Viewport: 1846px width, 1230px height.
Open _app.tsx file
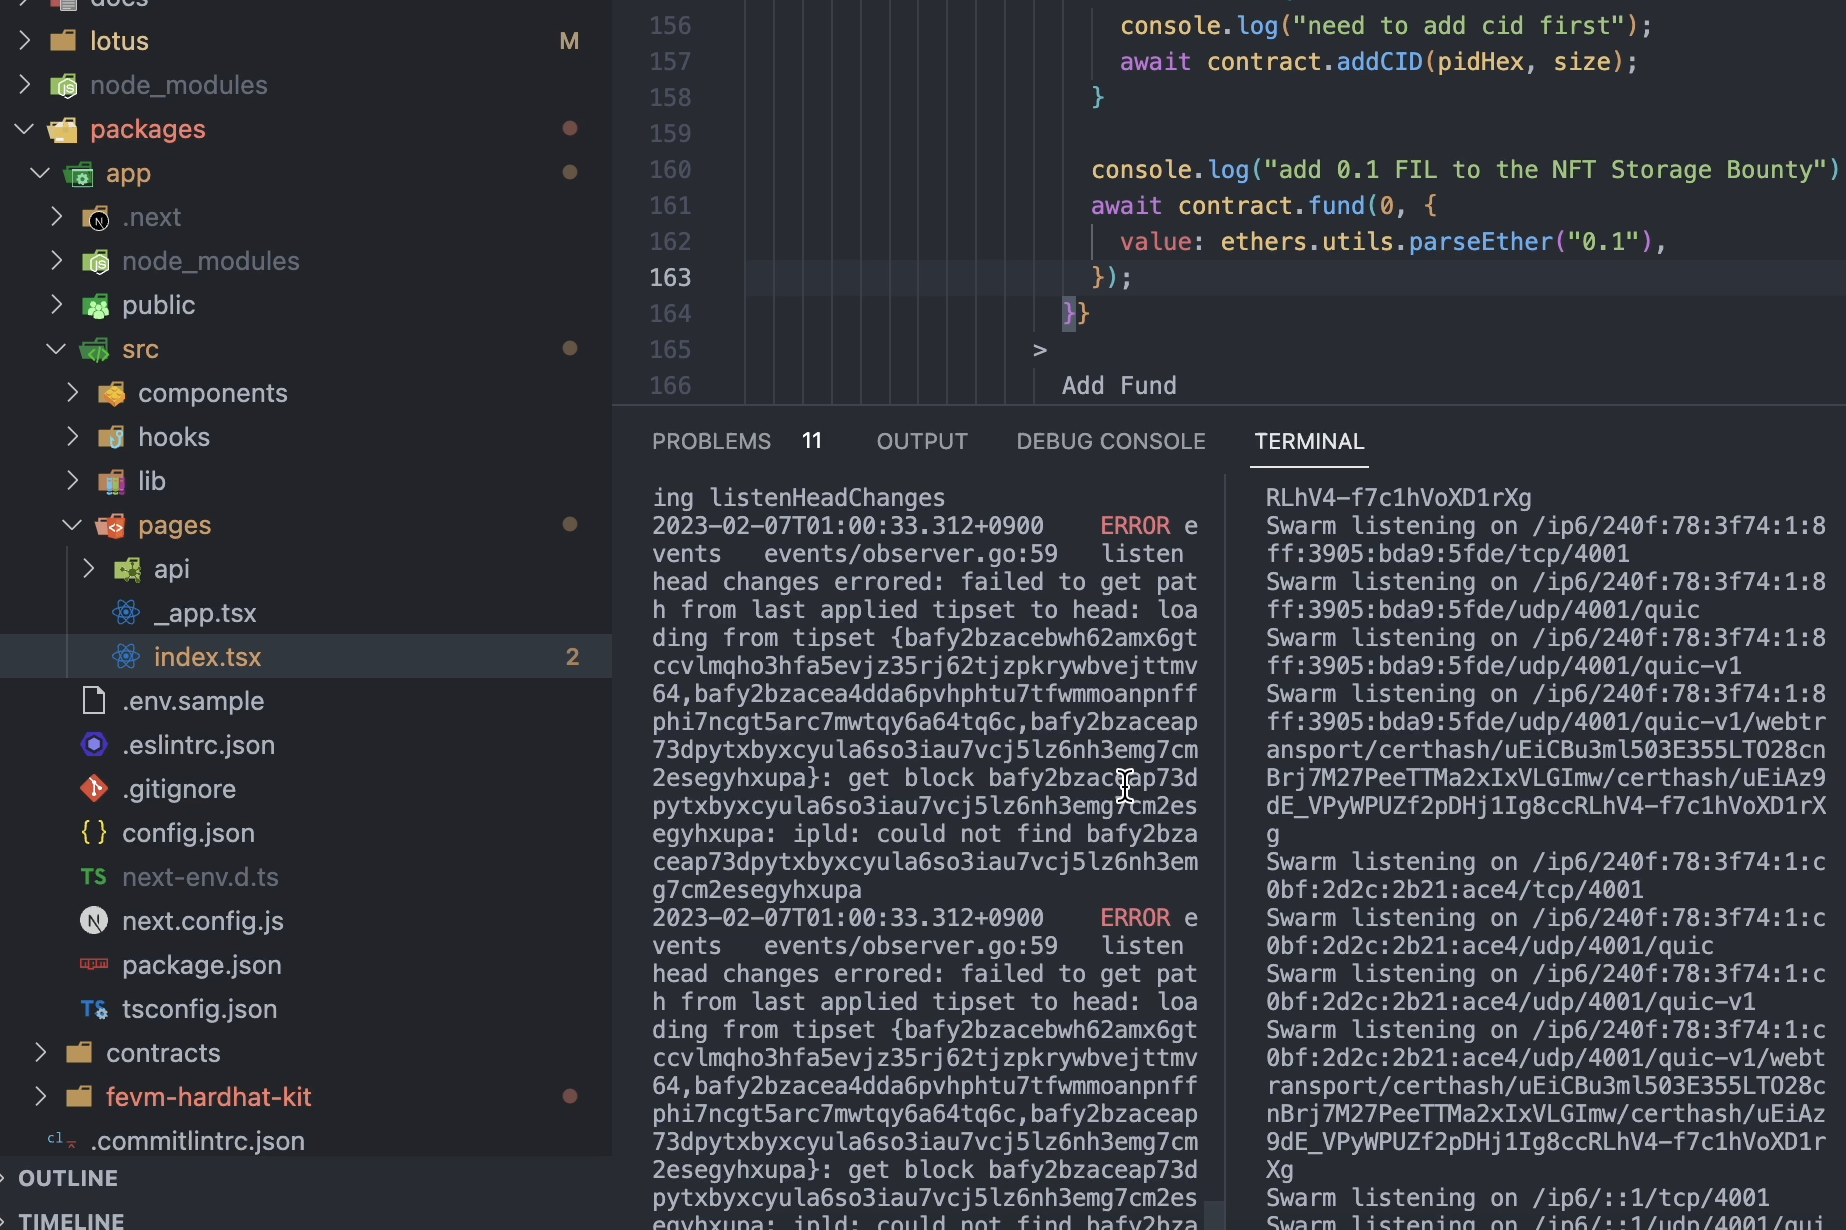click(205, 613)
